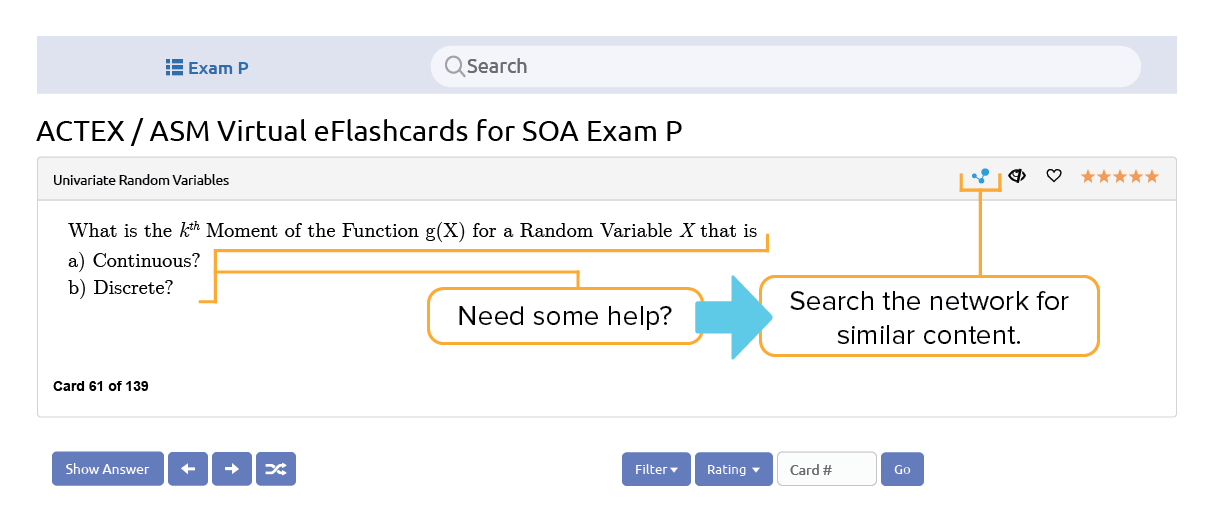Rate the card with the fifth star
The image size is (1215, 522).
pos(1152,176)
